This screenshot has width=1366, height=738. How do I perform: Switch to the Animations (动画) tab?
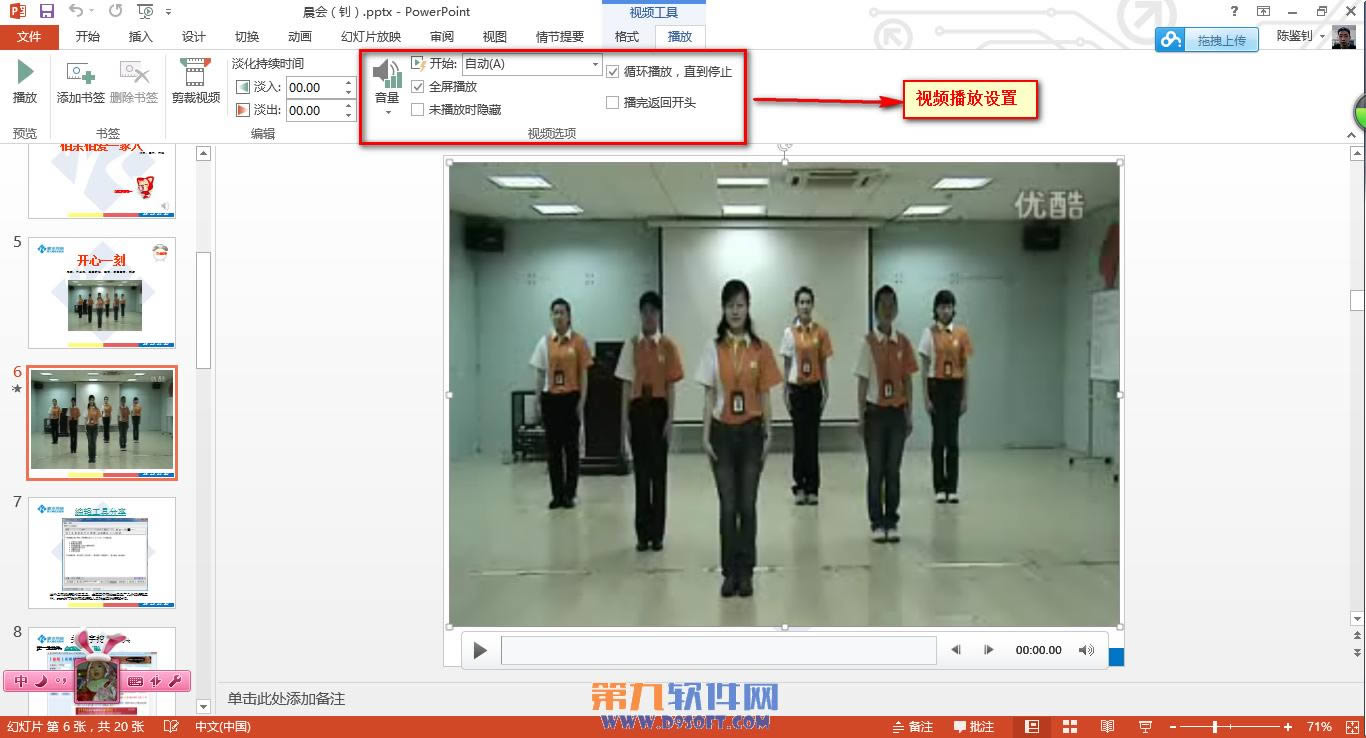point(300,37)
